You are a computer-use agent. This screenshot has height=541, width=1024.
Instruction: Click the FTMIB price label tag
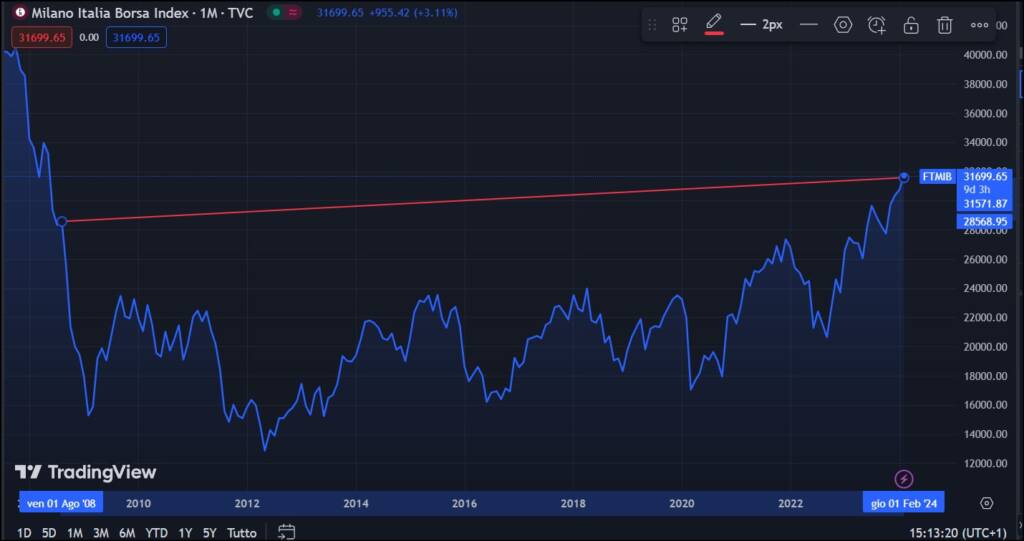(937, 176)
